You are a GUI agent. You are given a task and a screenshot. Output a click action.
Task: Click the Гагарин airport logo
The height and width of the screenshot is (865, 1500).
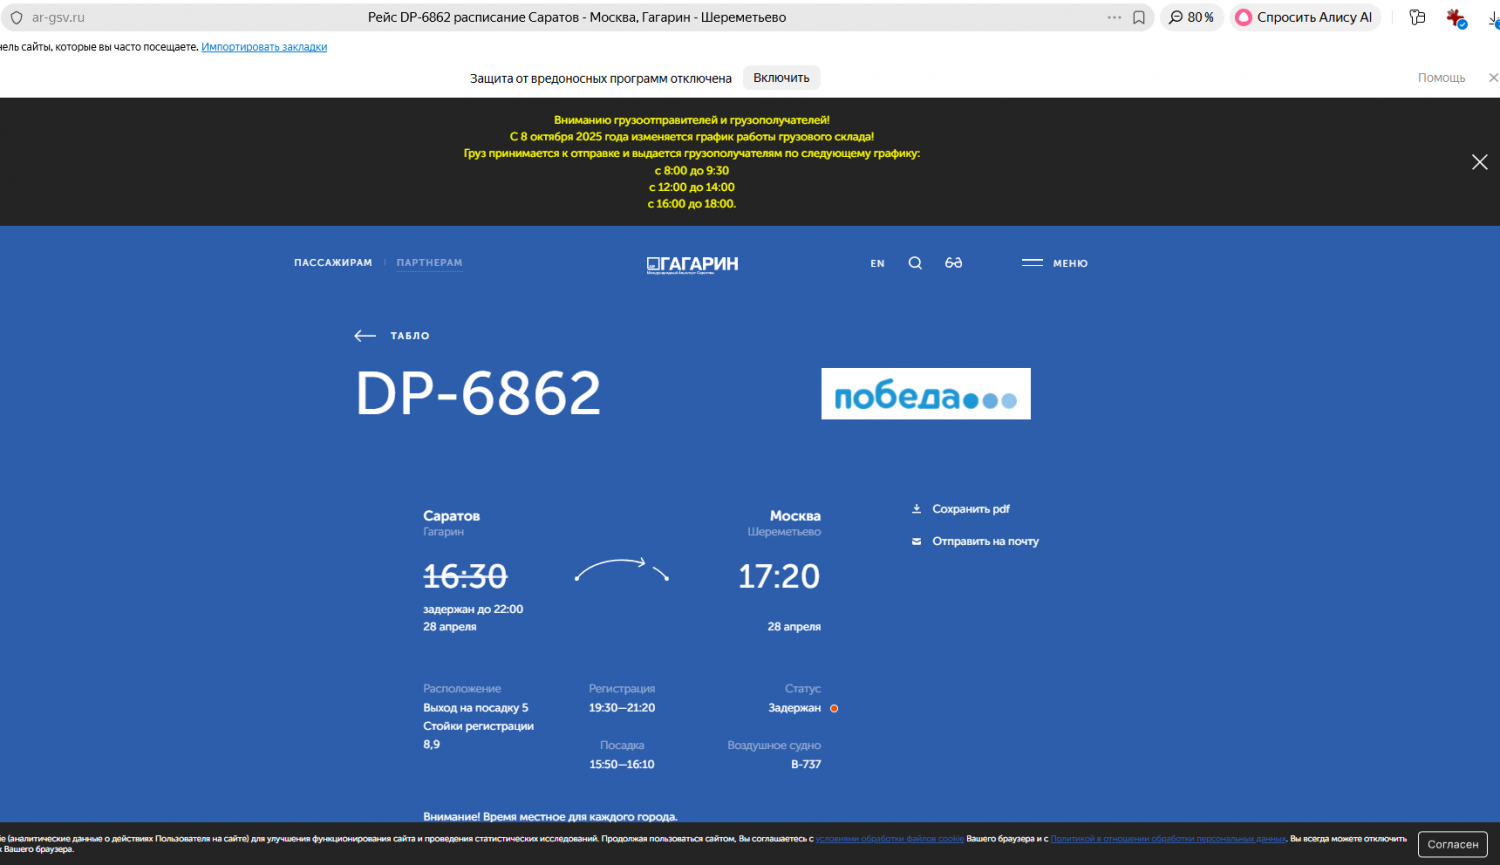click(x=692, y=264)
